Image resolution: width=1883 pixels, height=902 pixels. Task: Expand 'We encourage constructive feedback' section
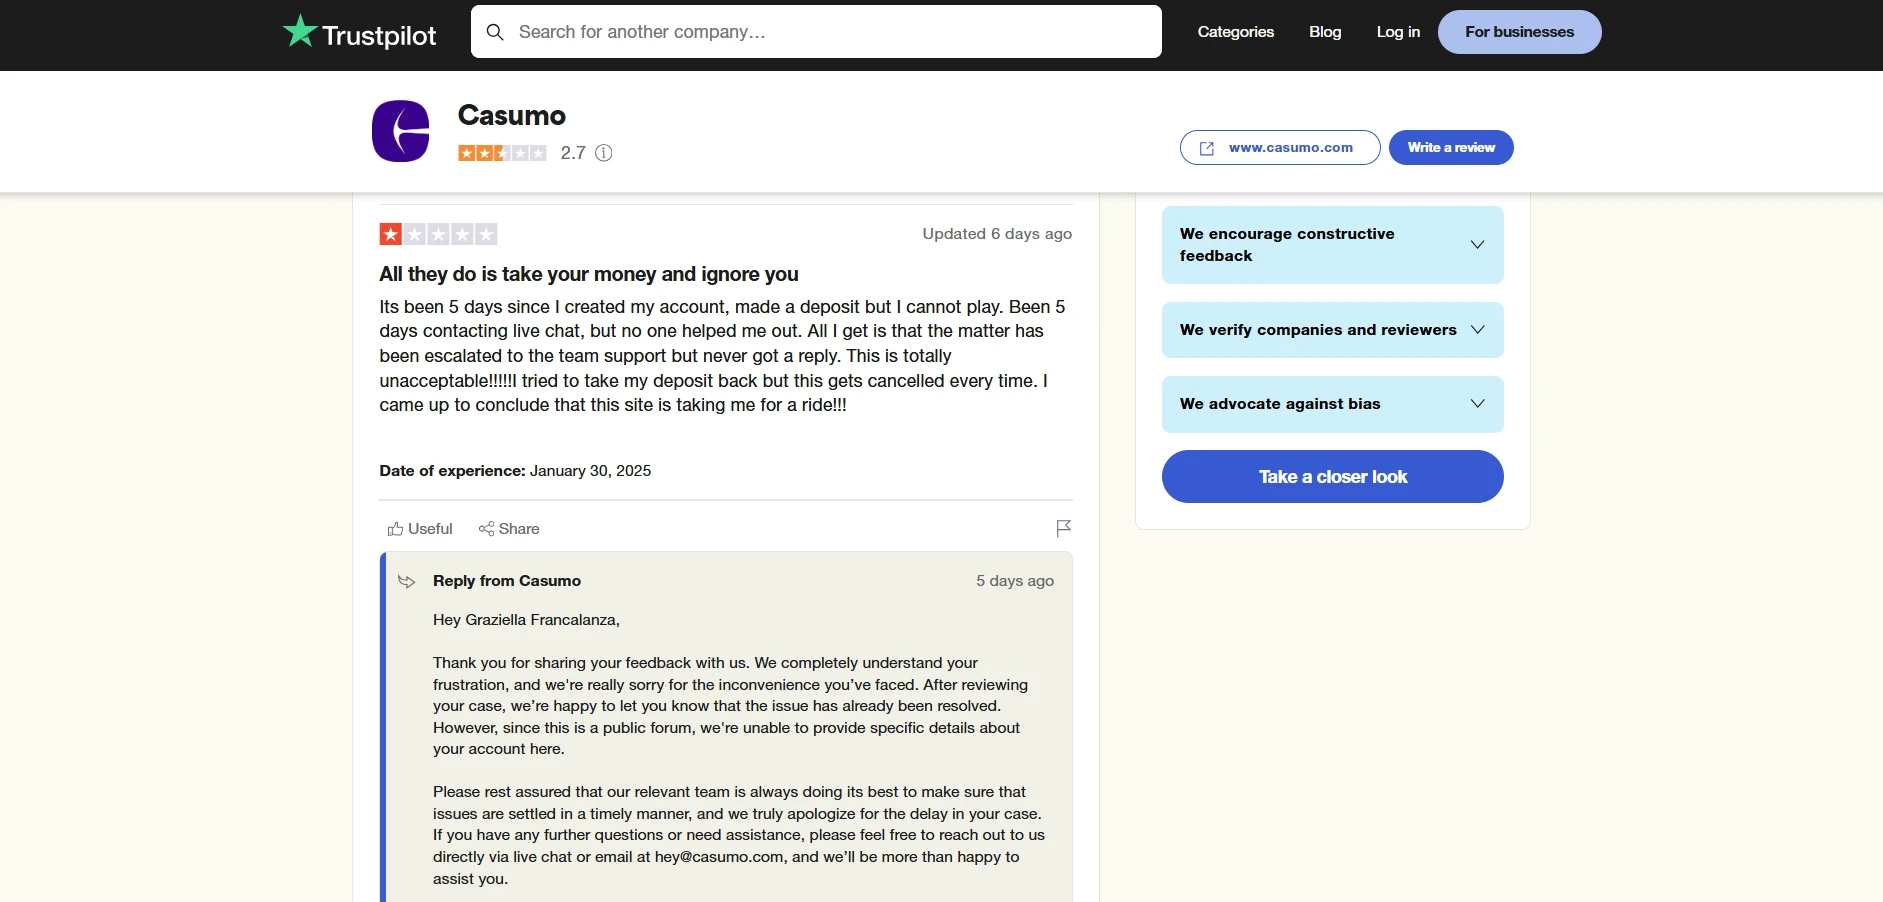pos(1333,245)
